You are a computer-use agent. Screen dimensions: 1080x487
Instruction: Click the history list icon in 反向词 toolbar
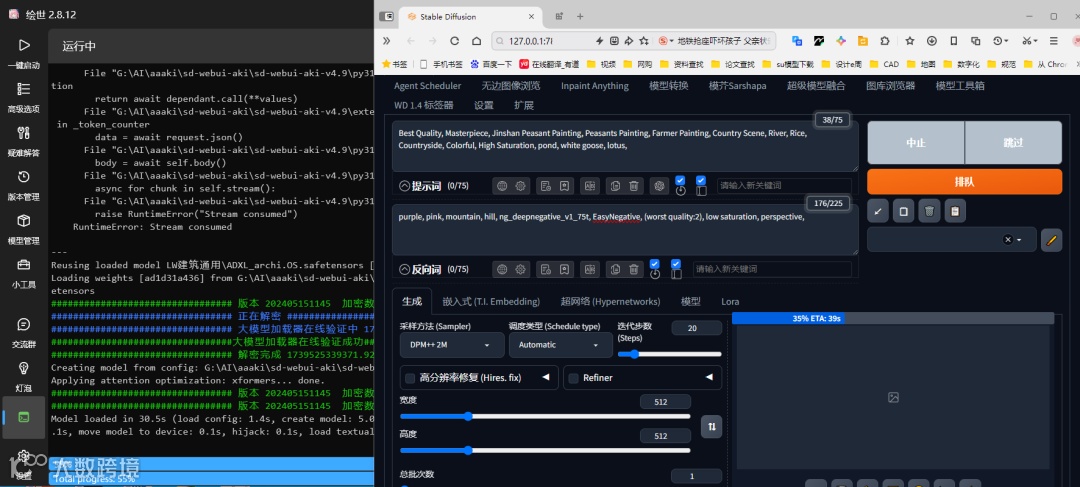coord(546,269)
